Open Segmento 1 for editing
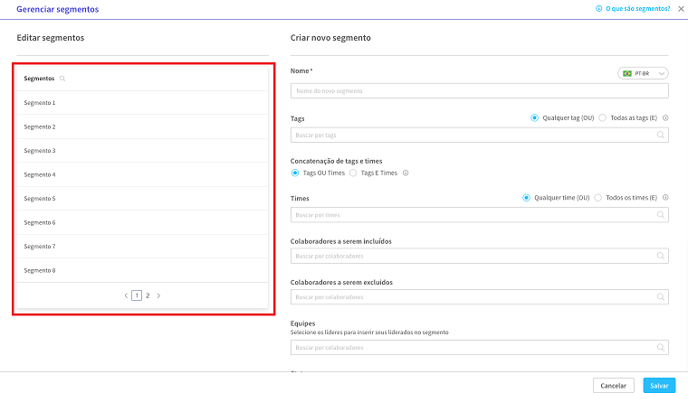 click(142, 103)
